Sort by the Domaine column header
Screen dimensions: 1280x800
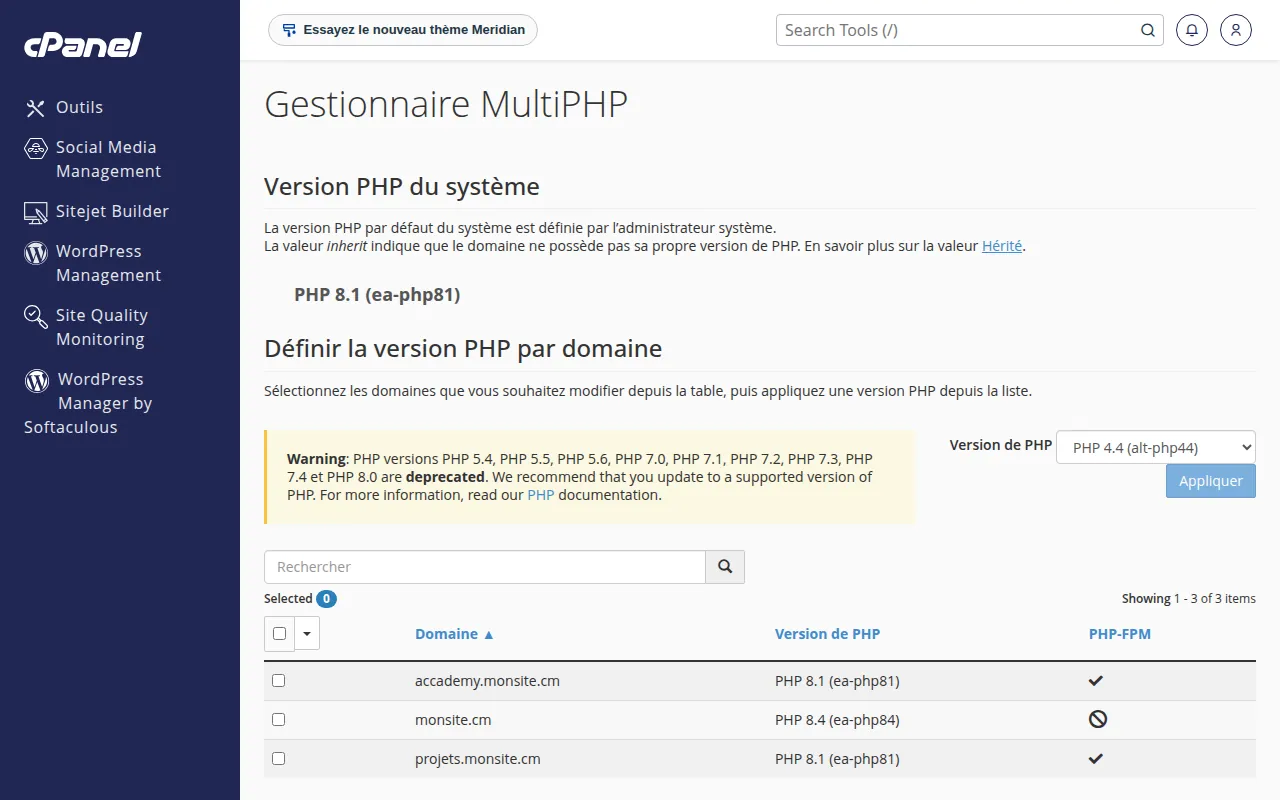pyautogui.click(x=455, y=634)
